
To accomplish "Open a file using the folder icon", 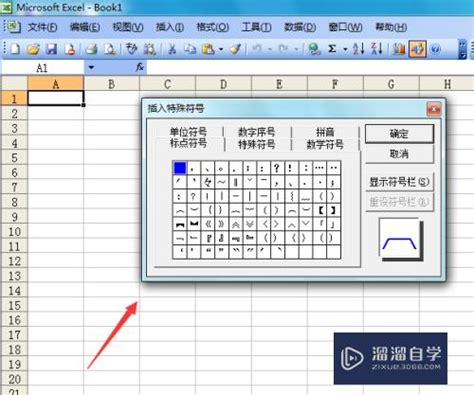I will click(x=33, y=49).
